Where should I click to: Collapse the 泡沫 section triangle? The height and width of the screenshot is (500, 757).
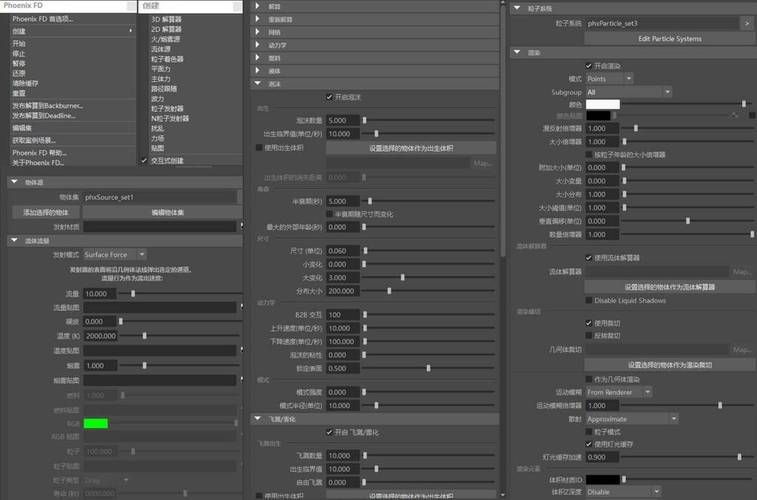[x=260, y=84]
